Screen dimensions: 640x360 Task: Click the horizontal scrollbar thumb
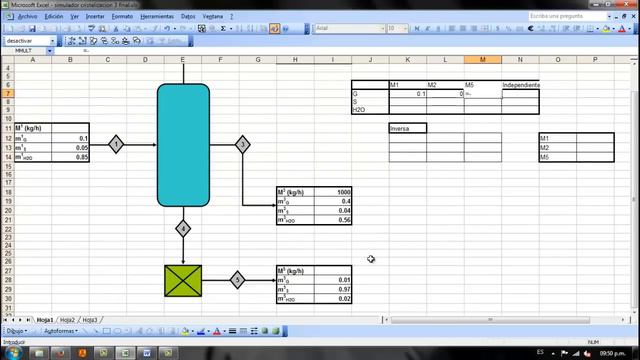[490, 320]
